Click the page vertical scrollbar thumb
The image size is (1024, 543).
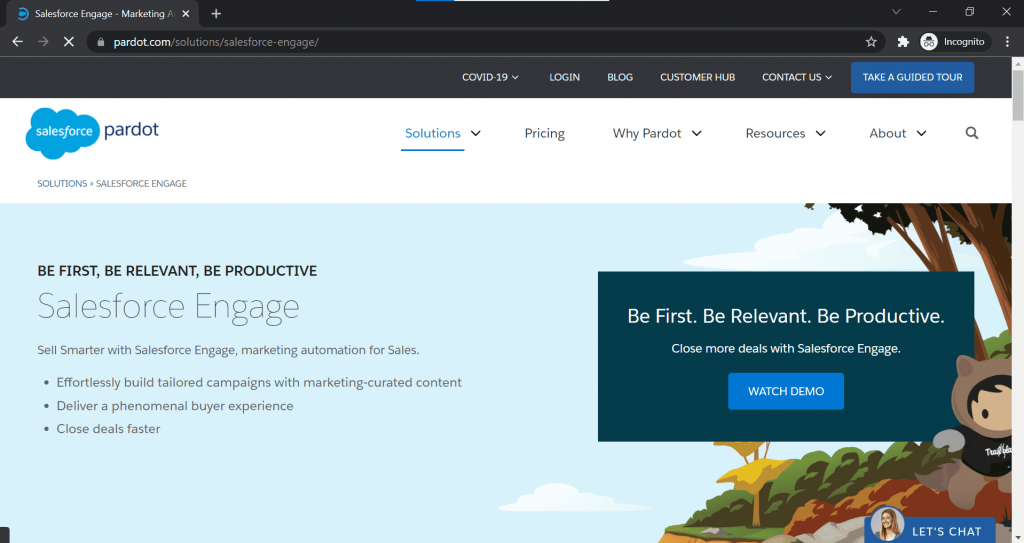[x=1017, y=95]
